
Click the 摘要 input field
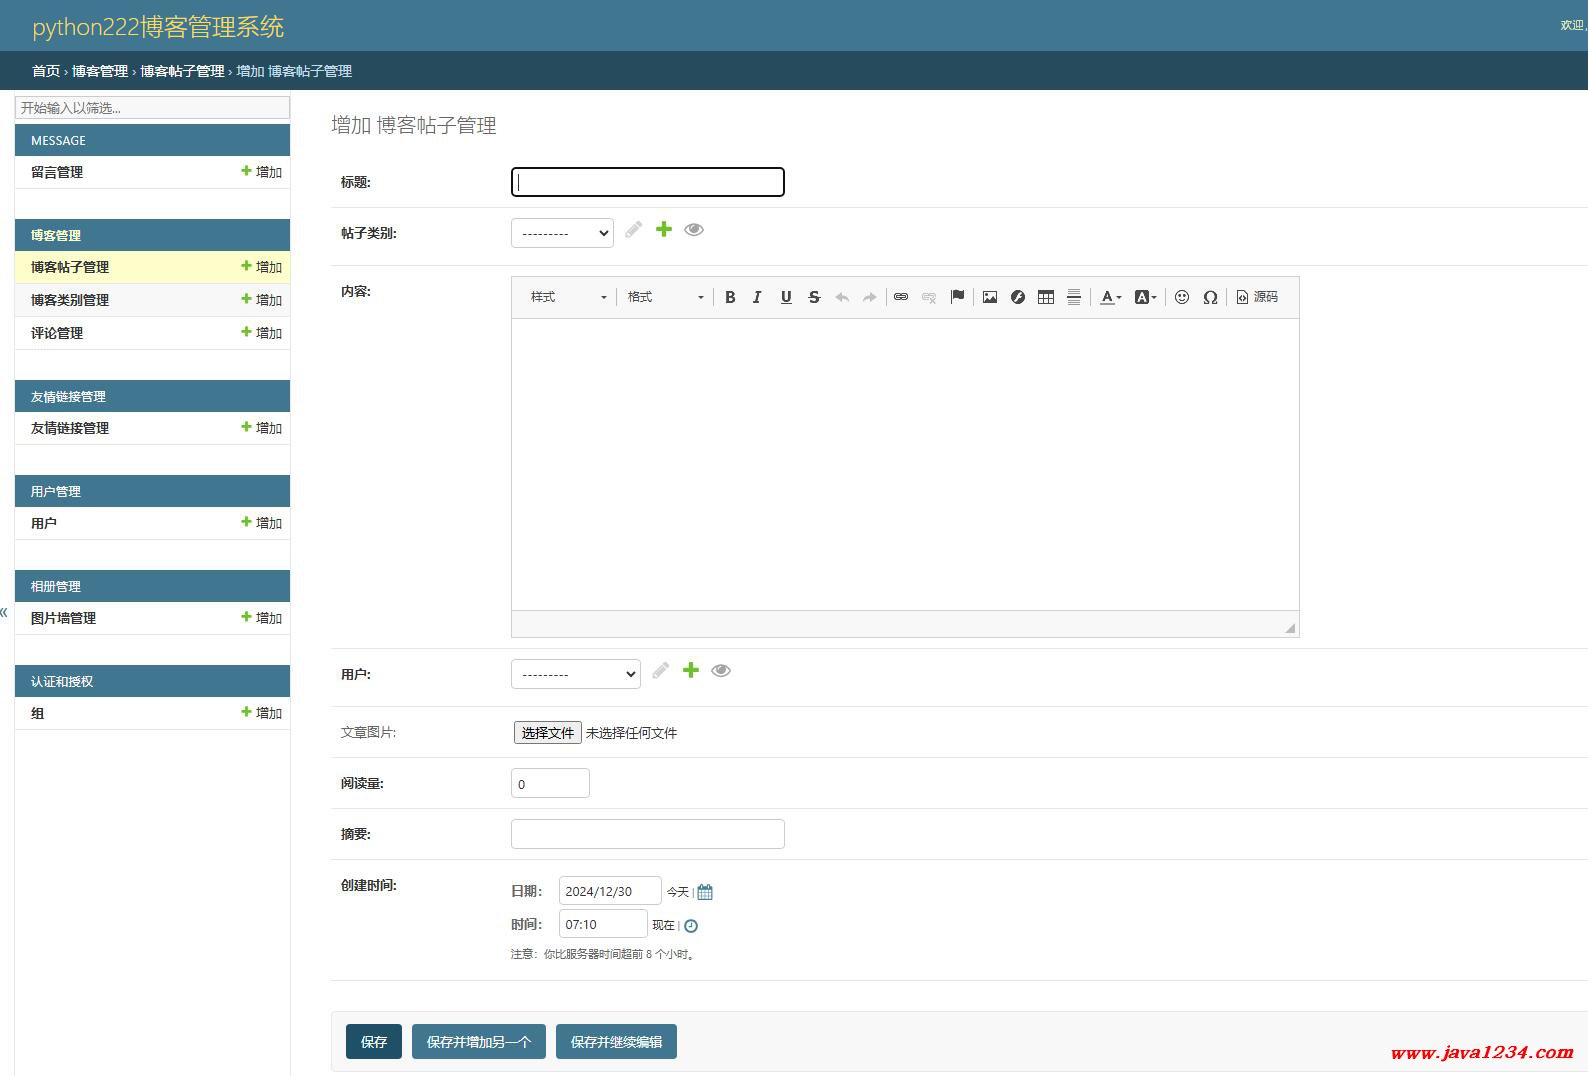648,834
